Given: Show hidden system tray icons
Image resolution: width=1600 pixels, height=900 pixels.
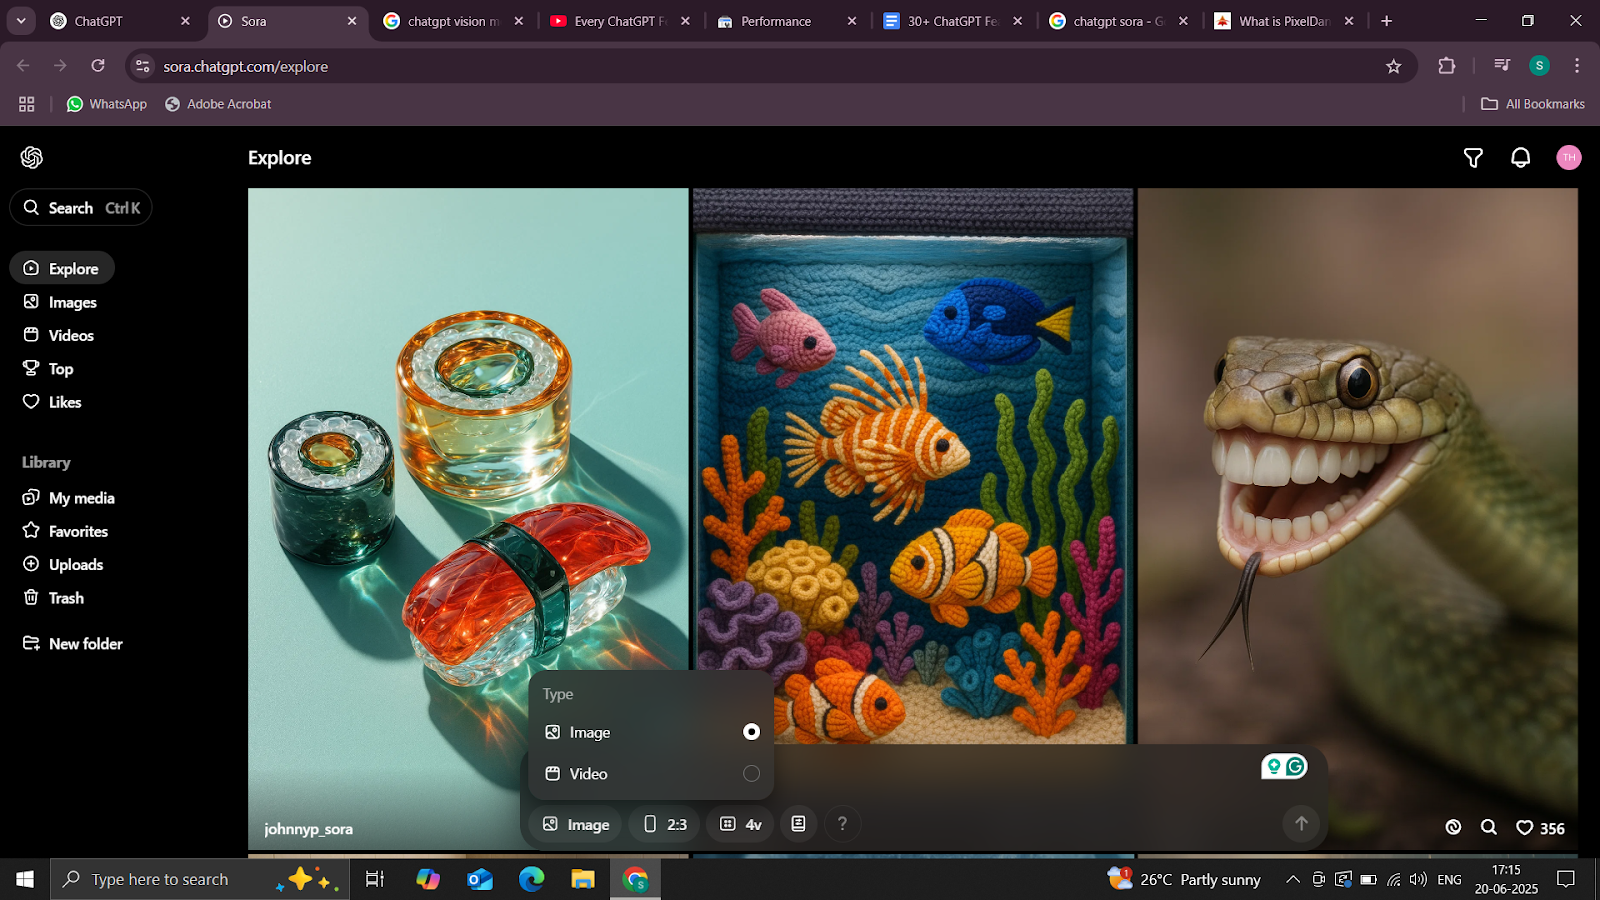Looking at the screenshot, I should coord(1292,879).
